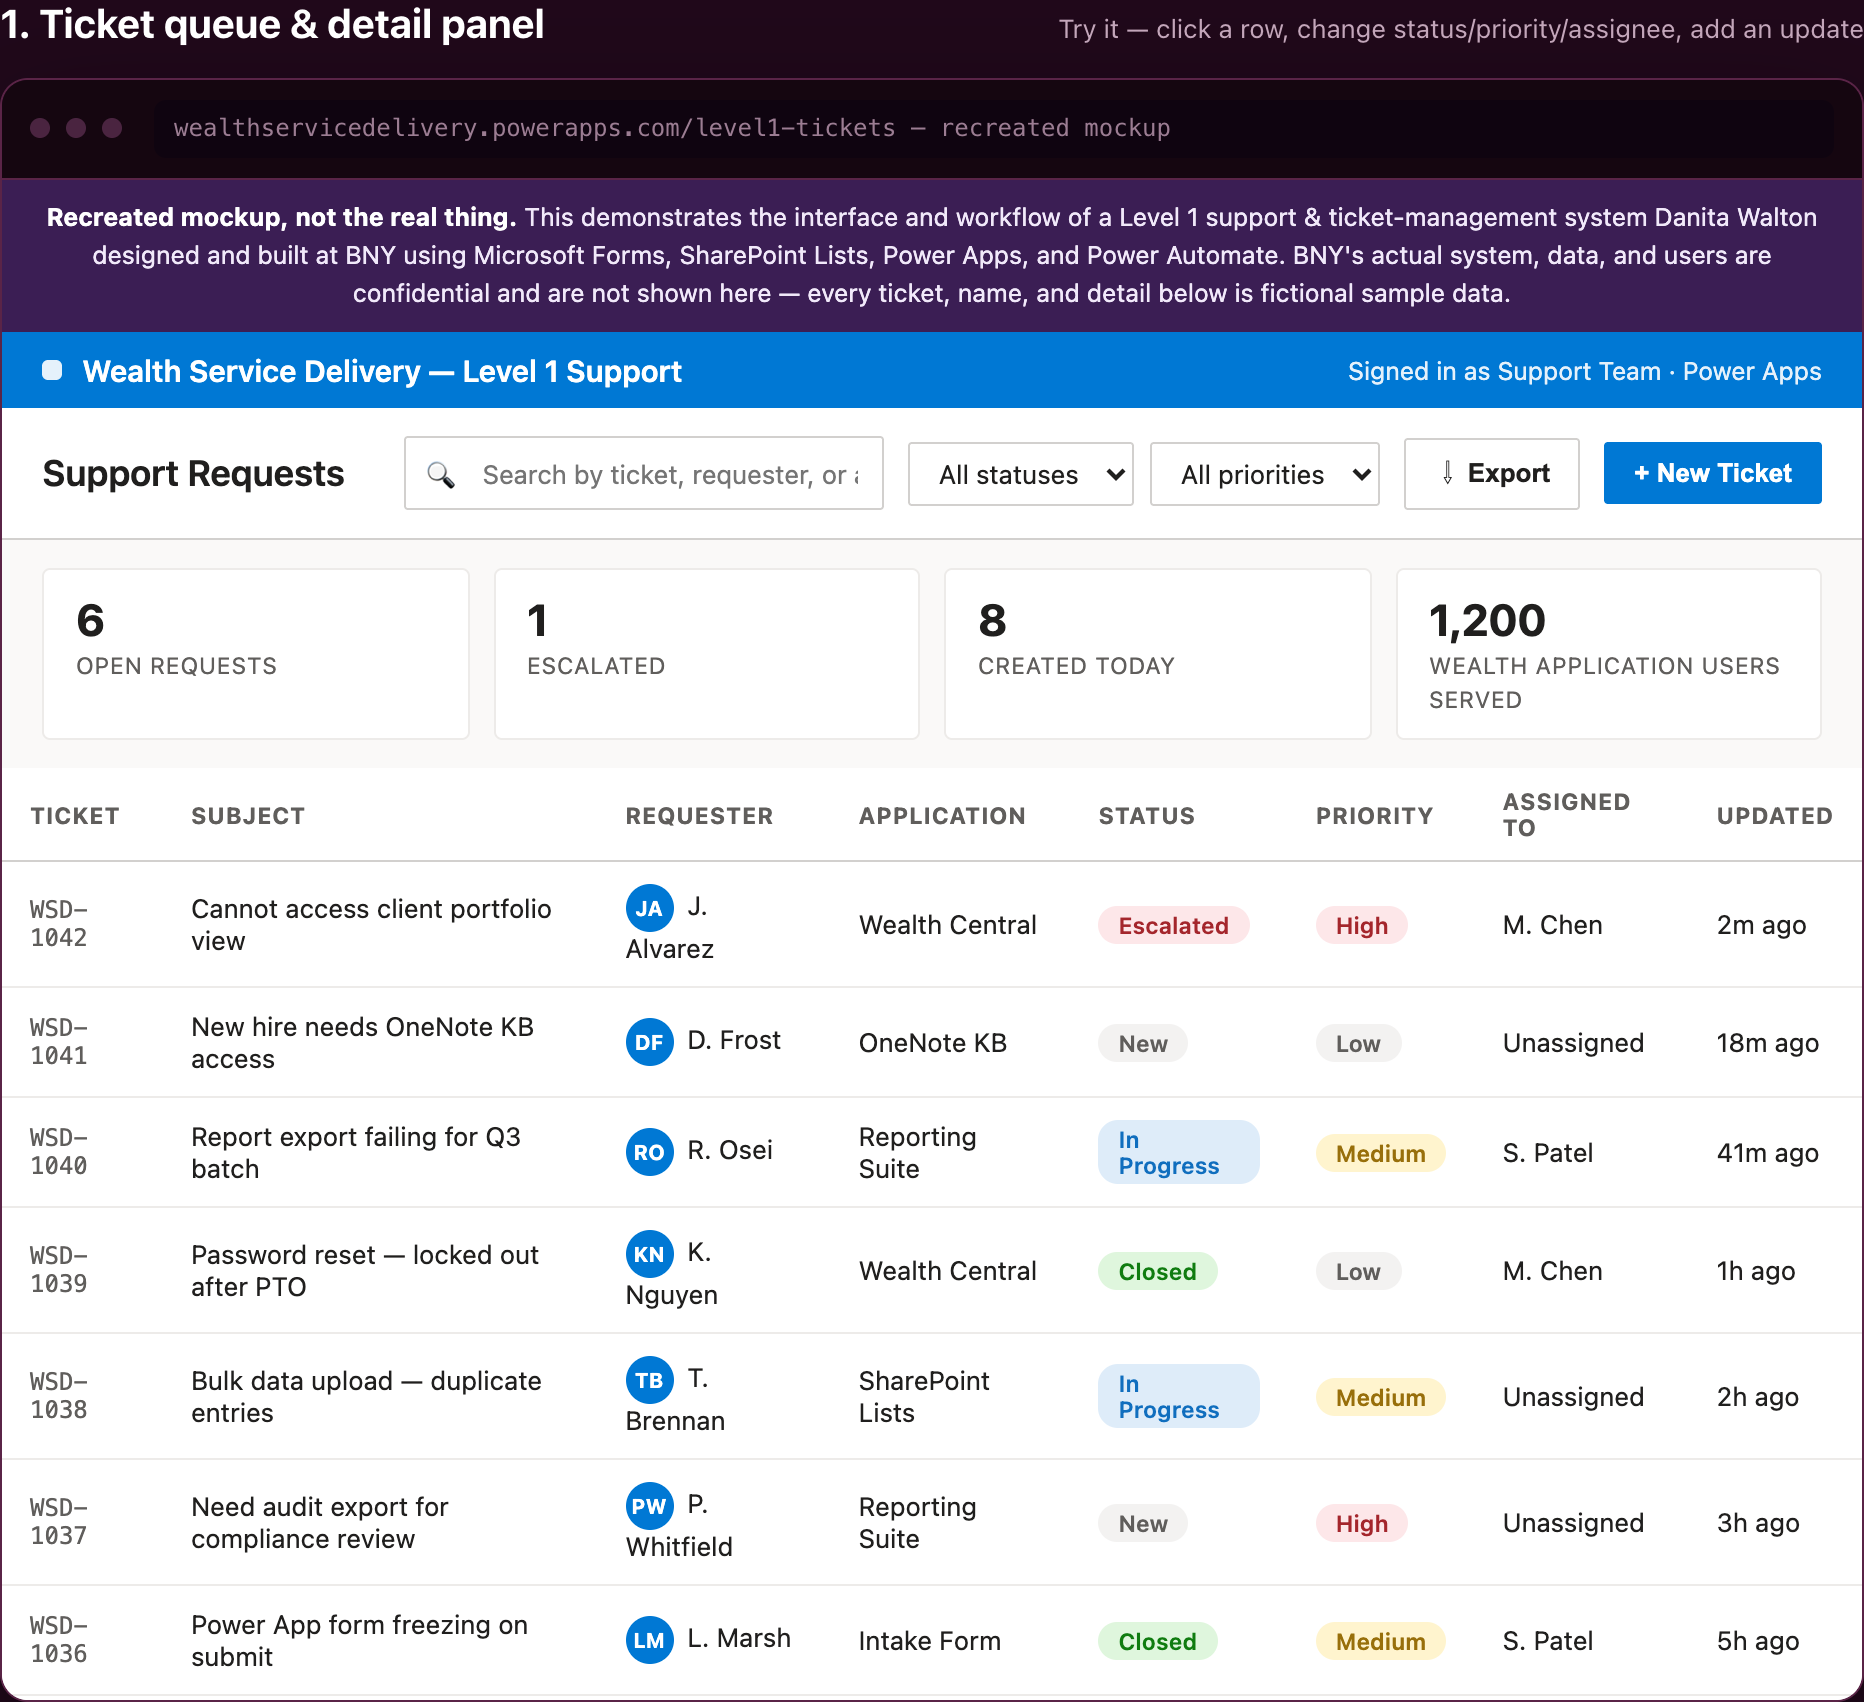Viewport: 1864px width, 1702px height.
Task: Sort by the REQUESTER column header
Action: (x=699, y=816)
